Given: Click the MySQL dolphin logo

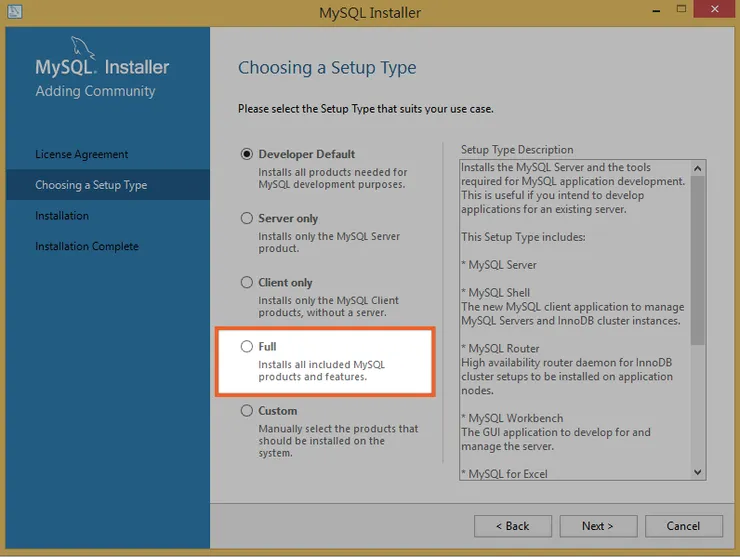Looking at the screenshot, I should pos(83,48).
